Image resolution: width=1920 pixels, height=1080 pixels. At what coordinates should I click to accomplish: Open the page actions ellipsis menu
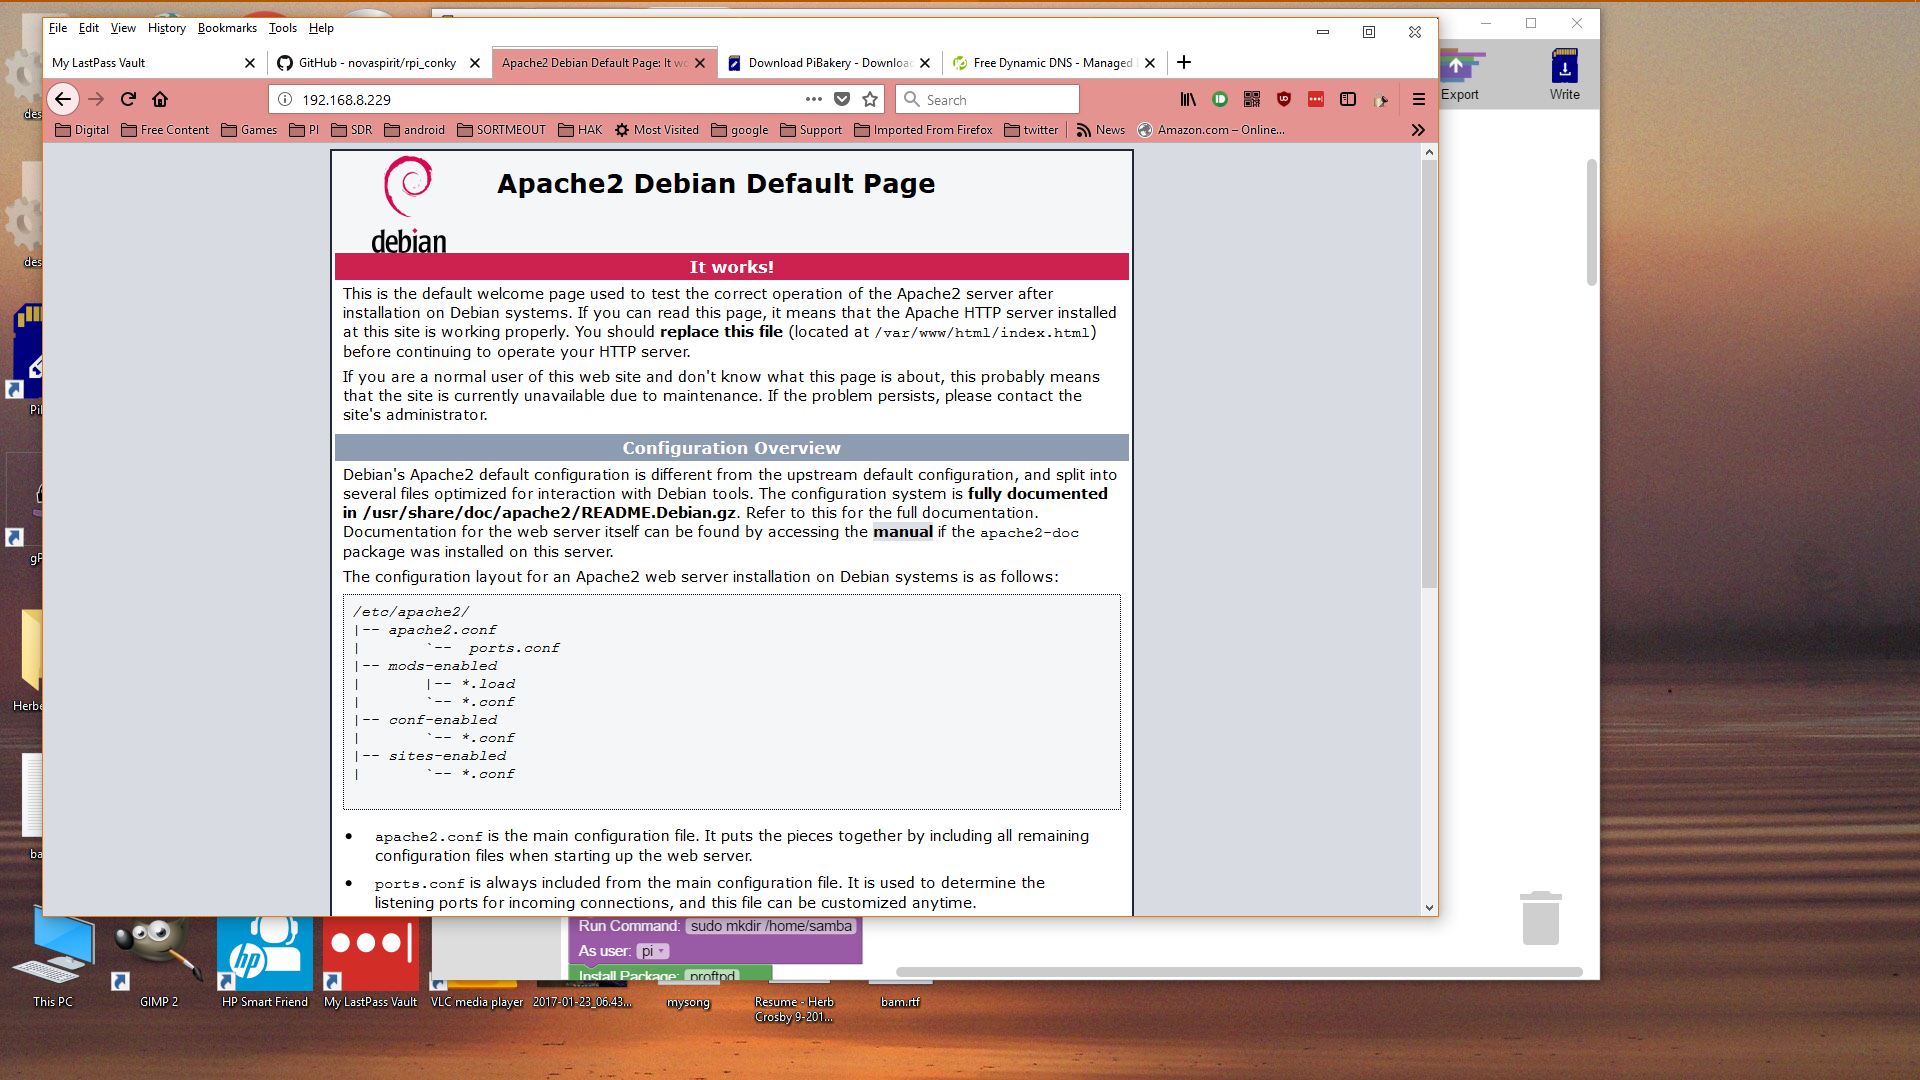pyautogui.click(x=813, y=99)
